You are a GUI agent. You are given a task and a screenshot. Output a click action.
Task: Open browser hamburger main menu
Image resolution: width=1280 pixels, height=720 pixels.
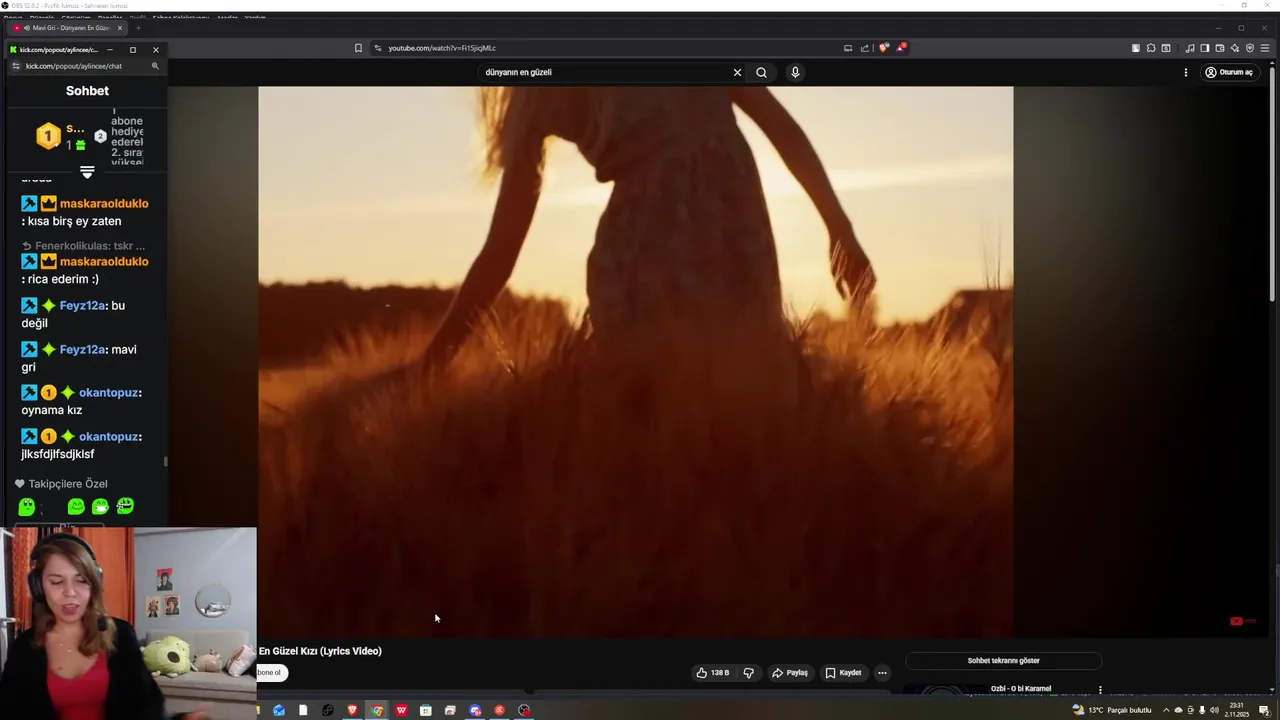pos(1266,48)
